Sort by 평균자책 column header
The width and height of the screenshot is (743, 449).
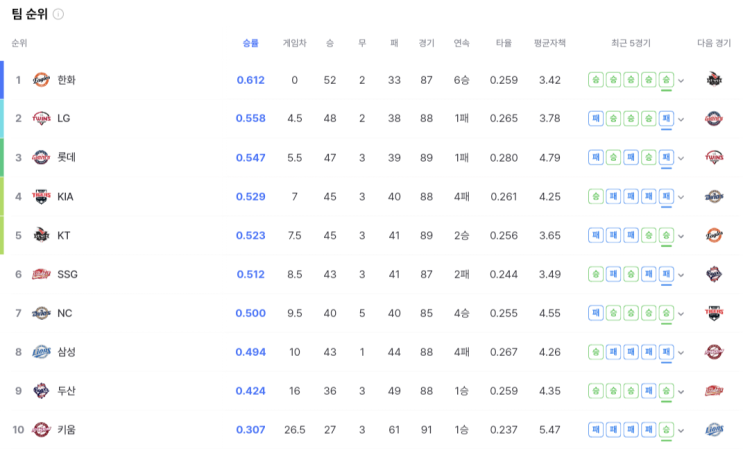click(x=549, y=43)
